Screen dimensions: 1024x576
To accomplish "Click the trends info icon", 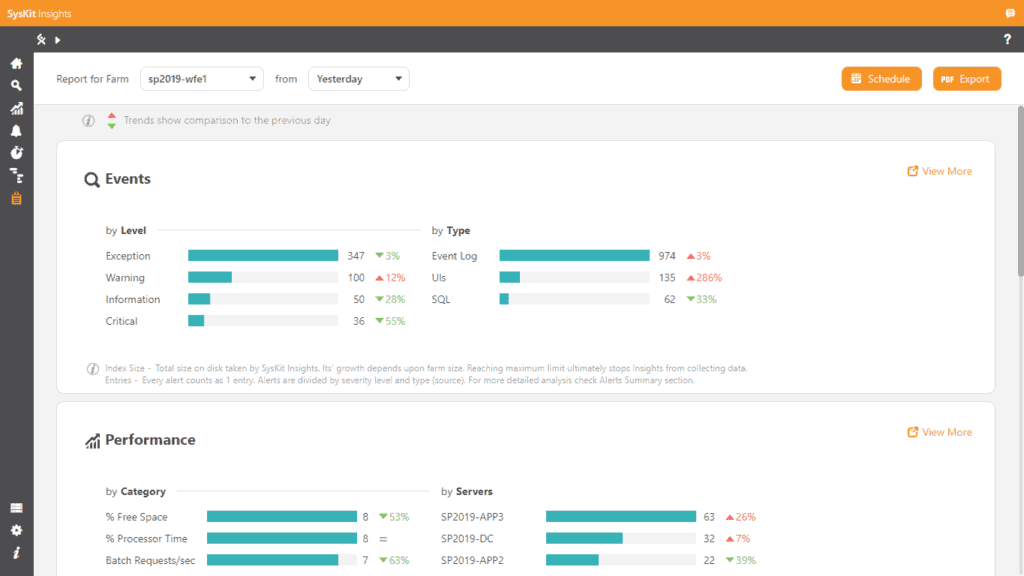I will (88, 121).
